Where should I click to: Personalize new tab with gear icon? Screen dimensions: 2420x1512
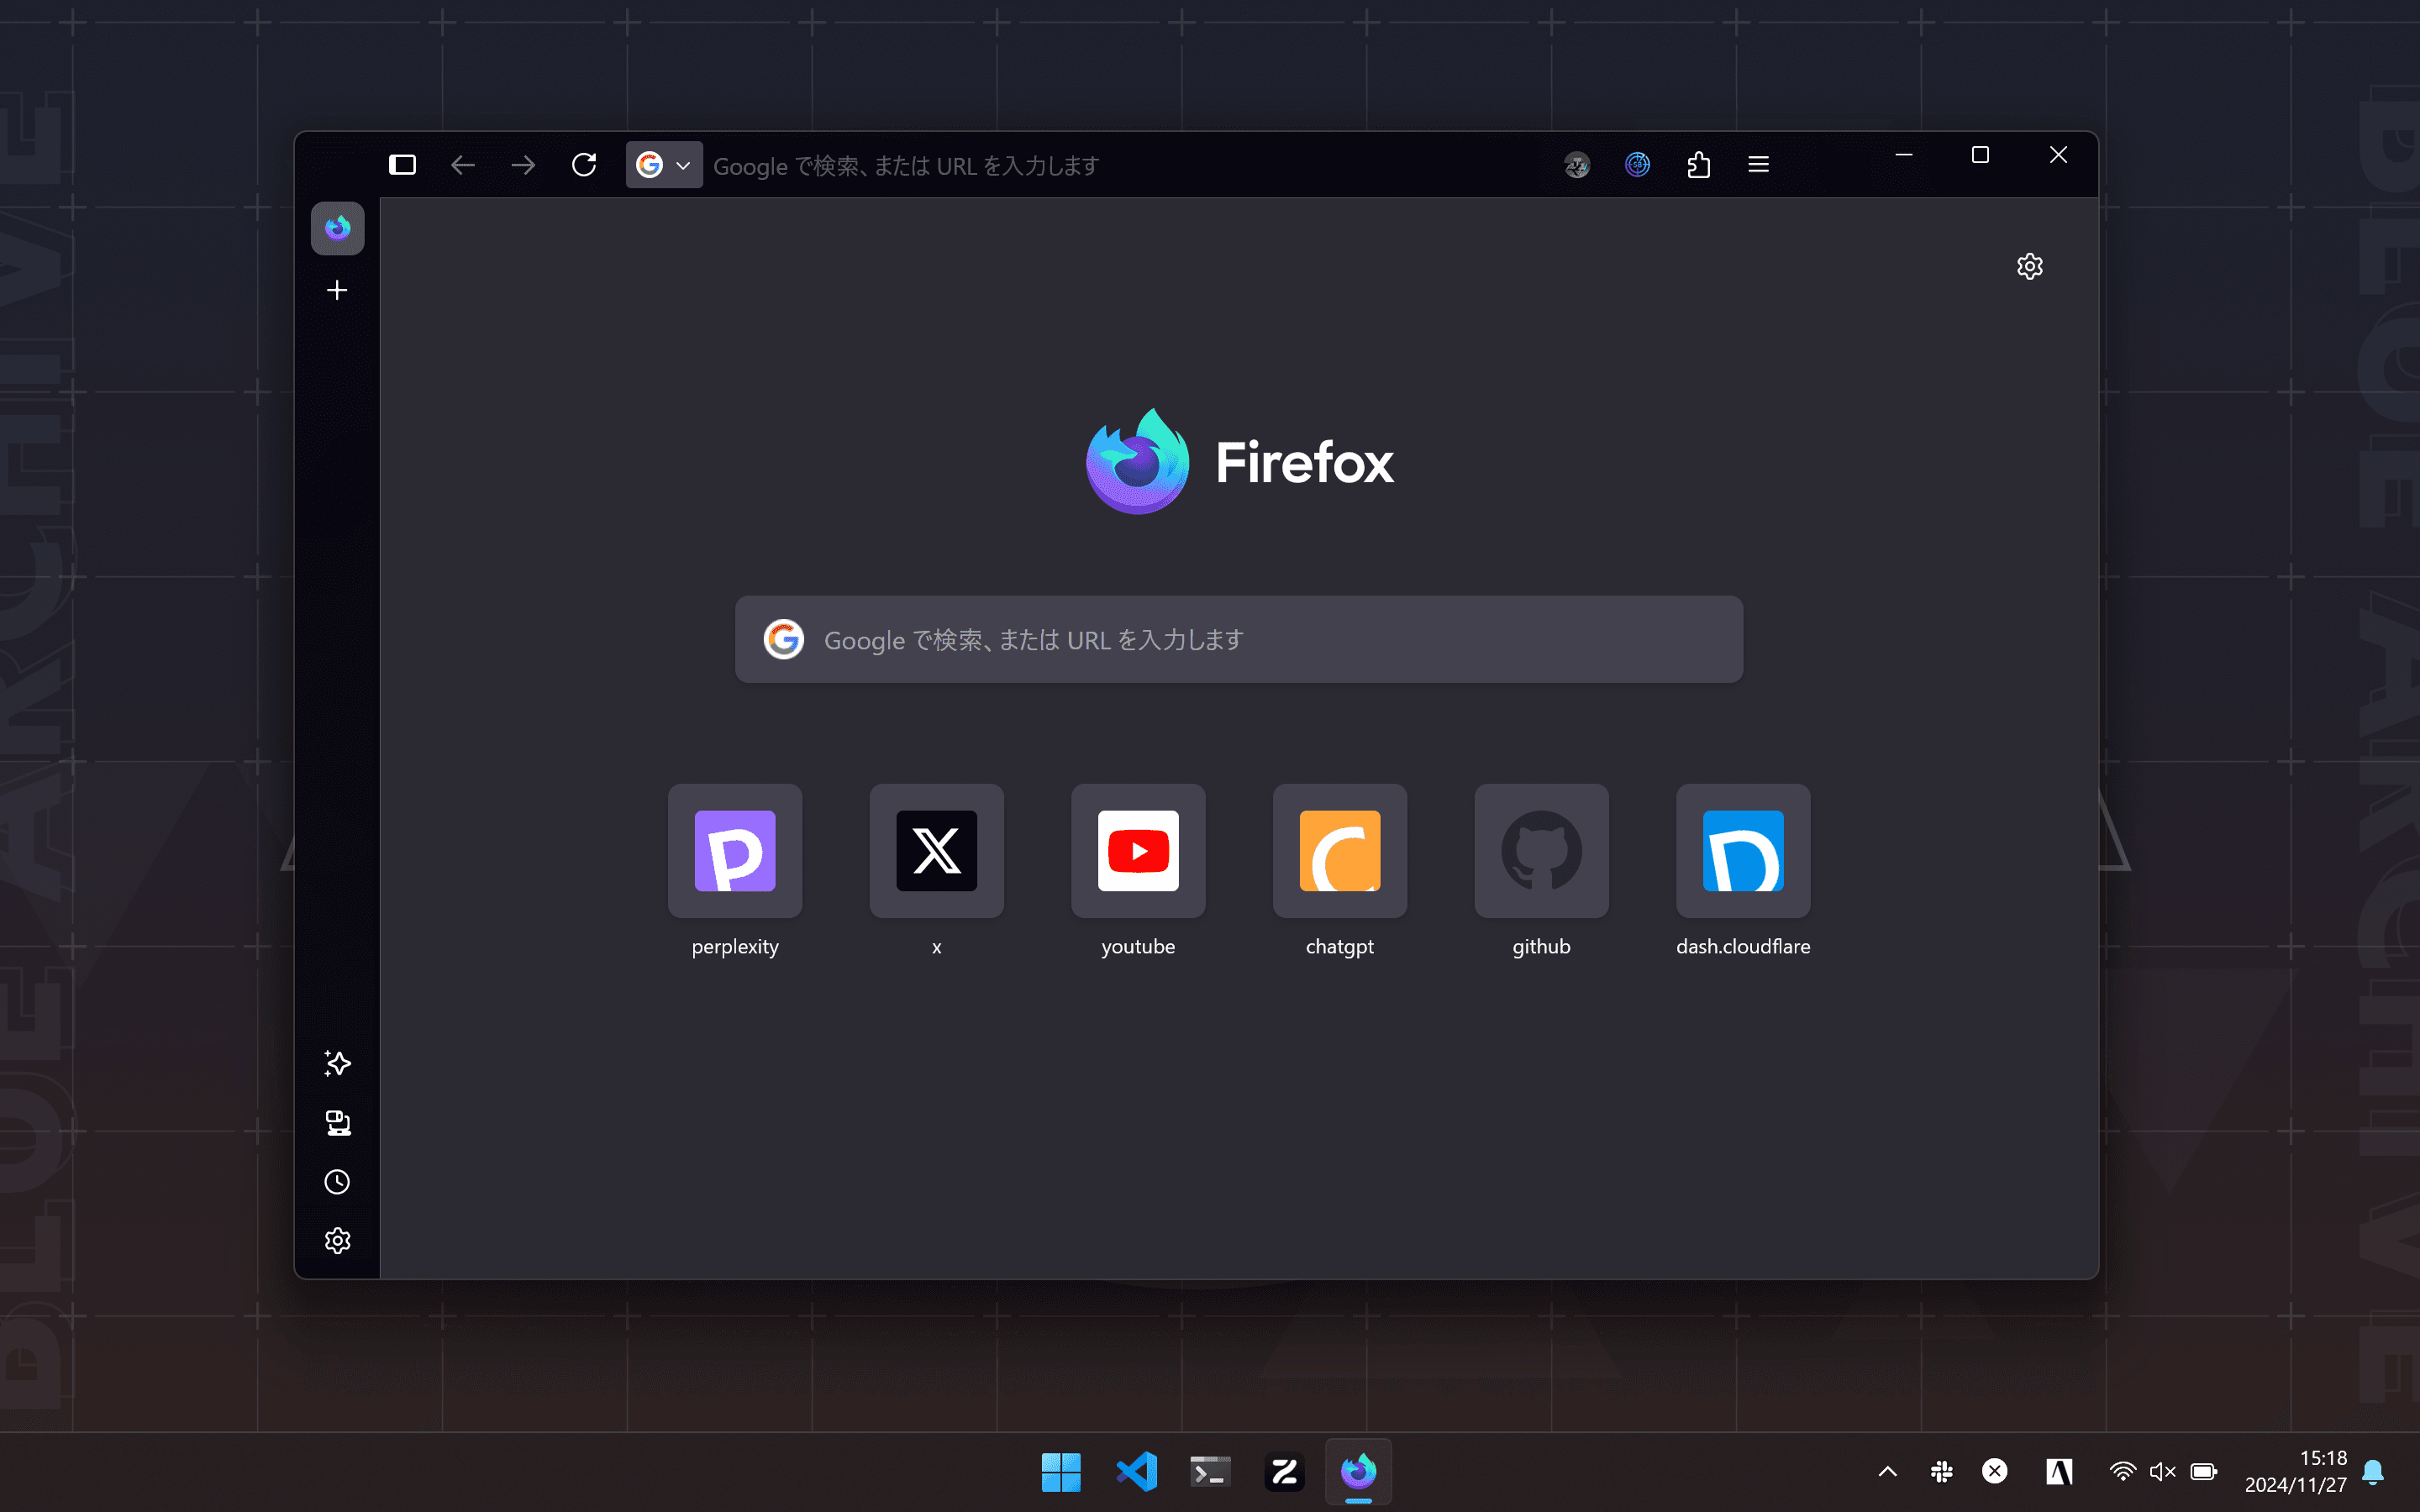2030,267
